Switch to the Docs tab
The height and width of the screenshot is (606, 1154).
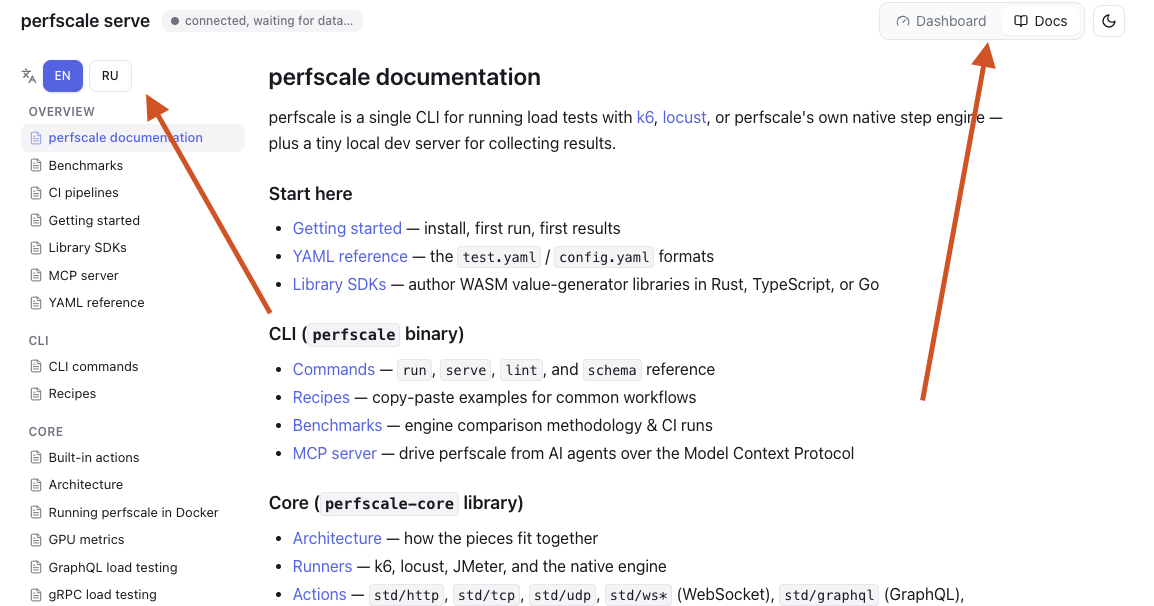(x=1041, y=21)
